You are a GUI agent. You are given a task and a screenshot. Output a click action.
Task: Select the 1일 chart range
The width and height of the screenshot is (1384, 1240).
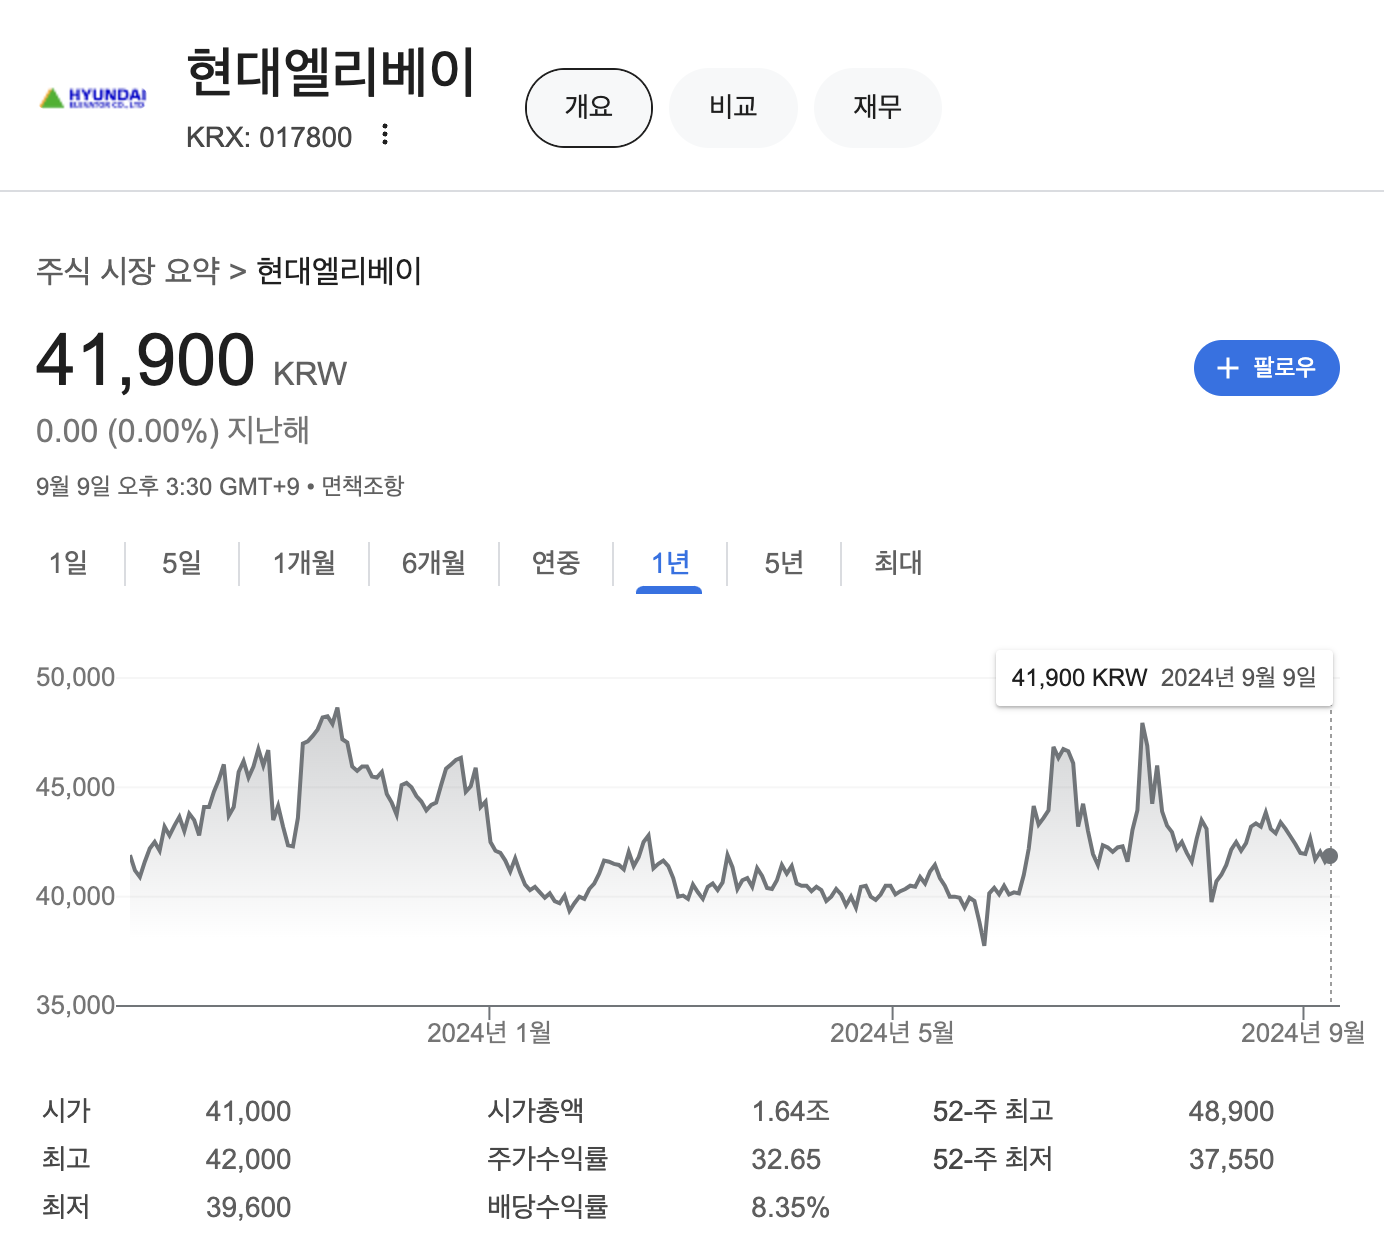(68, 563)
